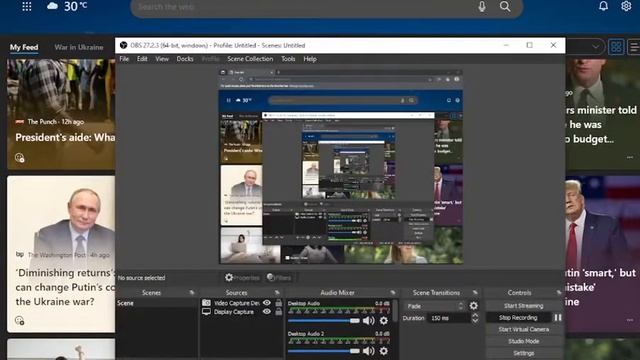640x360 pixels.
Task: Open the apps grid icon in the browser header
Action: (27, 7)
